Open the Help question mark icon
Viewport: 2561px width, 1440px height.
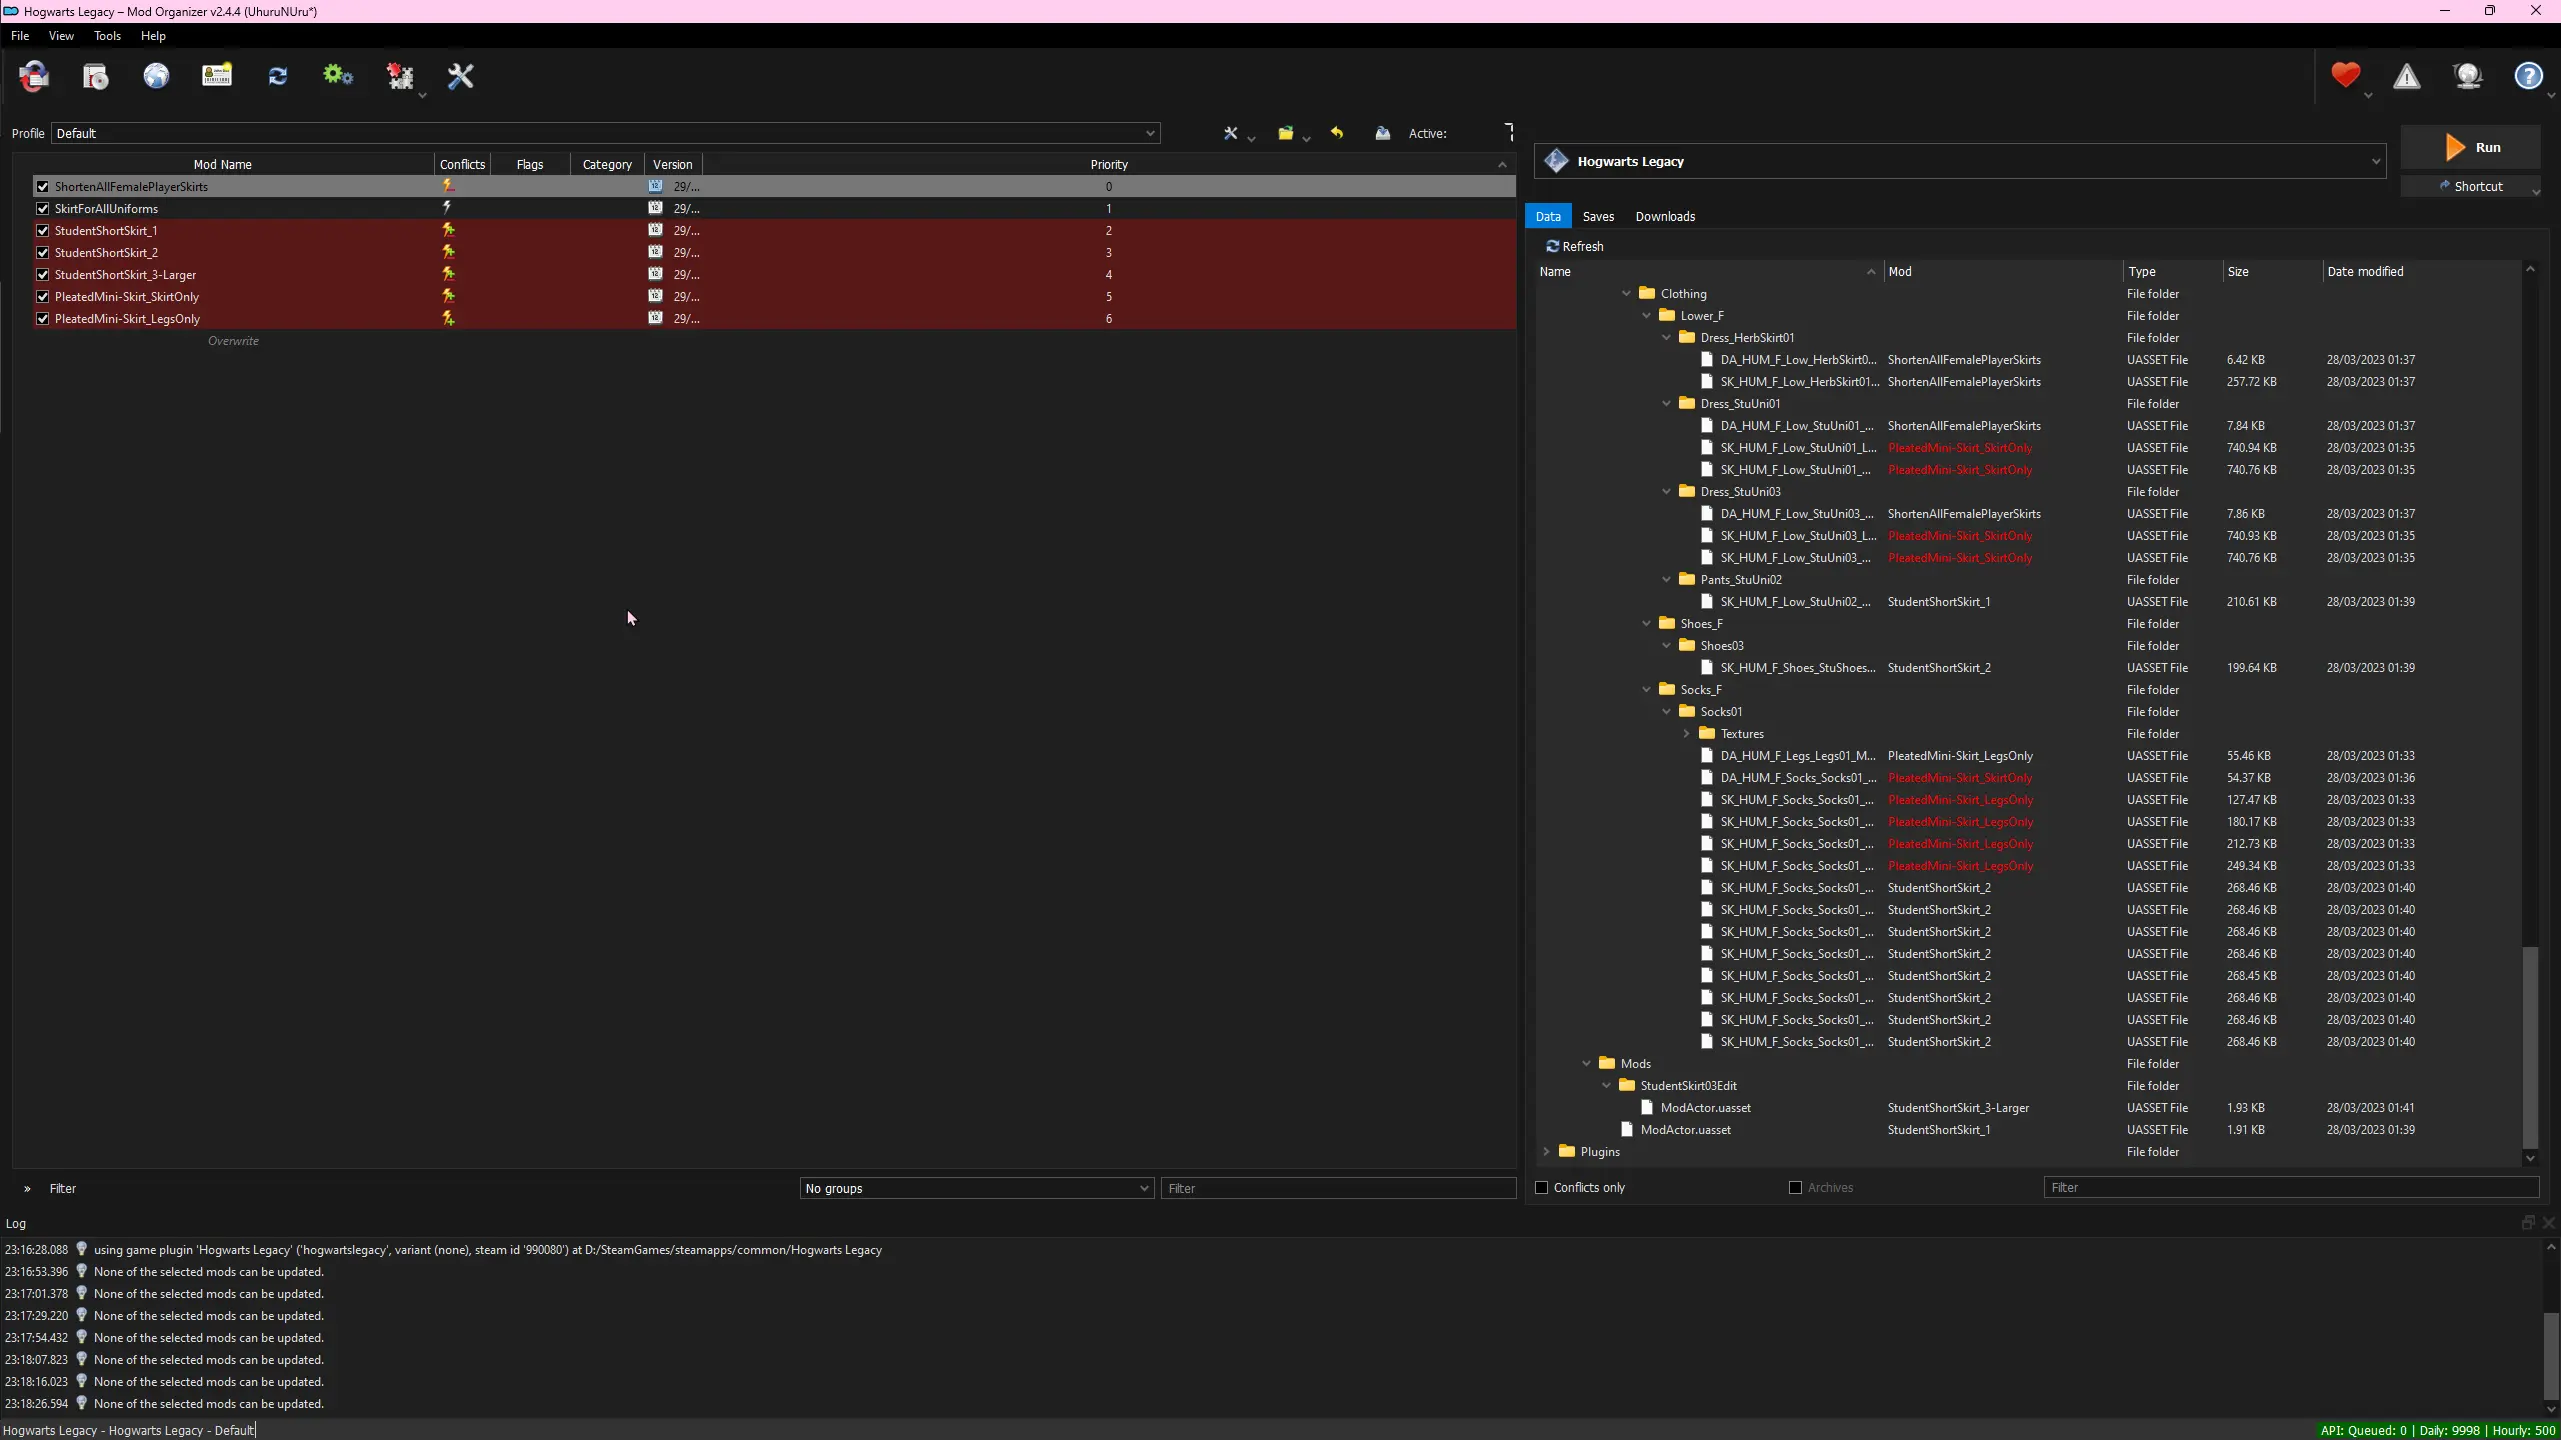[x=2529, y=76]
